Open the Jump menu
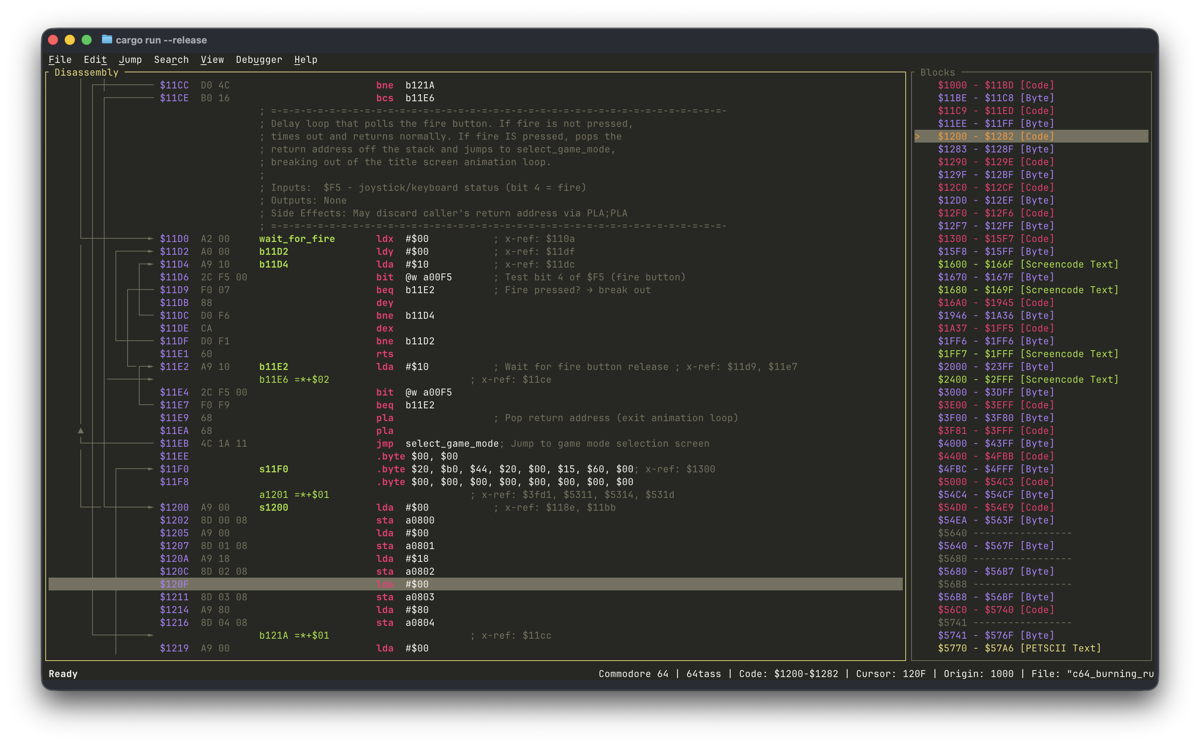The width and height of the screenshot is (1200, 745). (x=130, y=60)
